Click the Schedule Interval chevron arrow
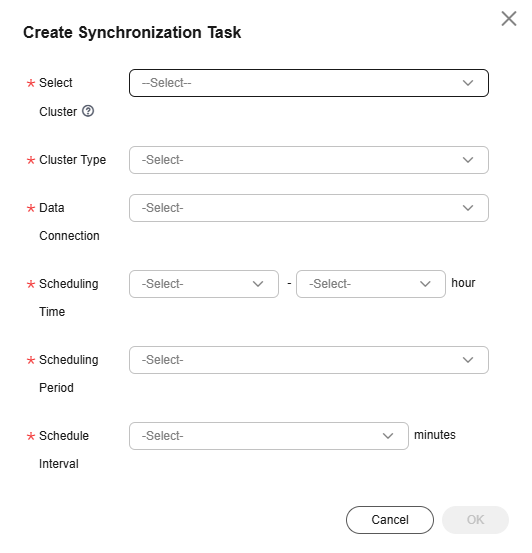The height and width of the screenshot is (553, 532). point(388,436)
